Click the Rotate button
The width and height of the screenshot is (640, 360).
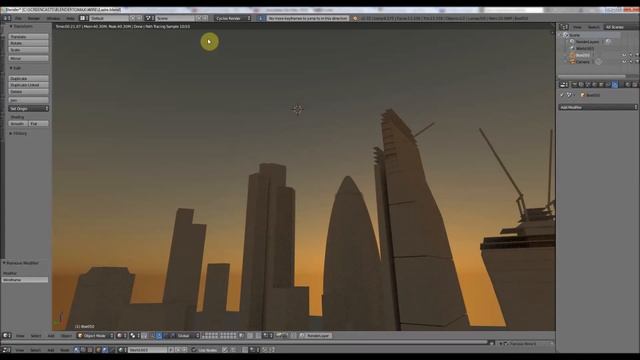pyautogui.click(x=28, y=43)
